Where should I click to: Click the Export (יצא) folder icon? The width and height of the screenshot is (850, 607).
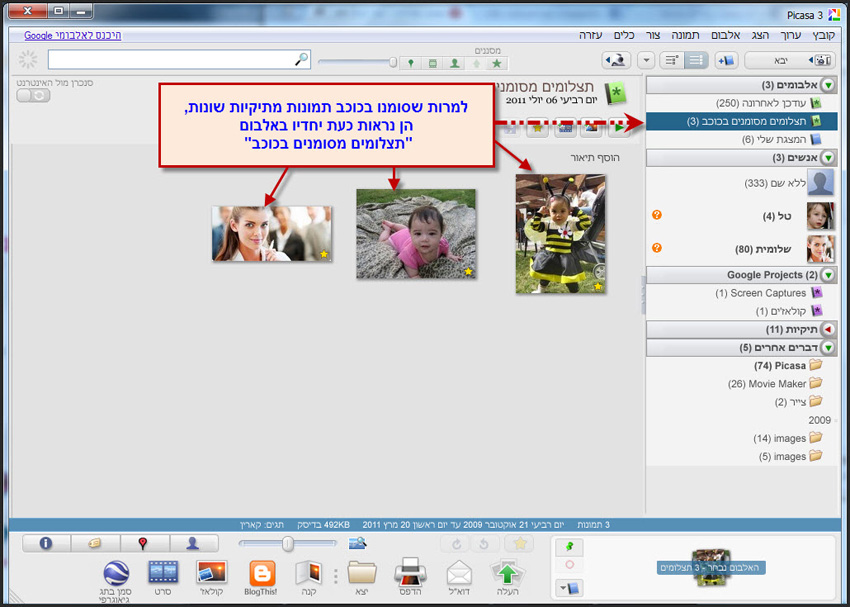coord(362,573)
